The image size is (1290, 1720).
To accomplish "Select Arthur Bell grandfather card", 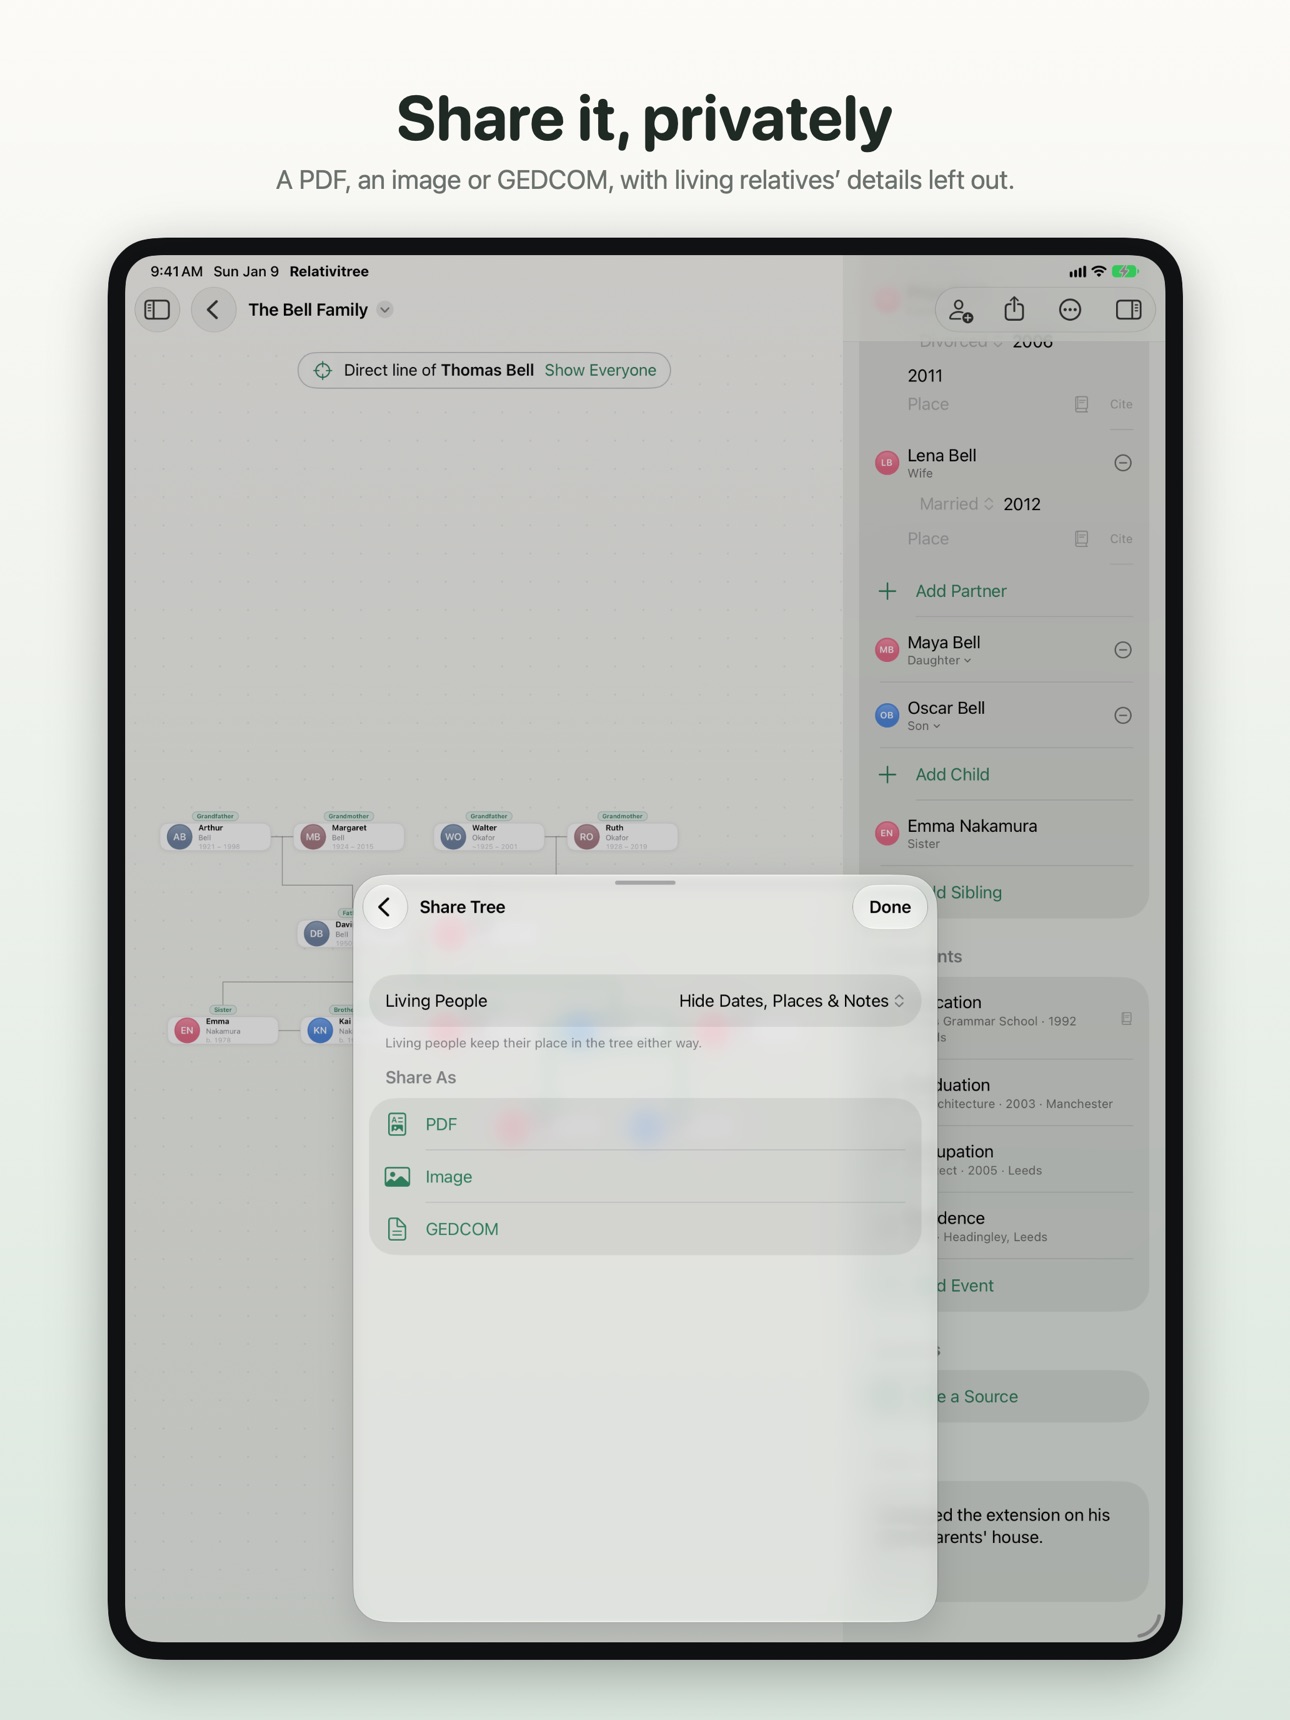I will [217, 835].
